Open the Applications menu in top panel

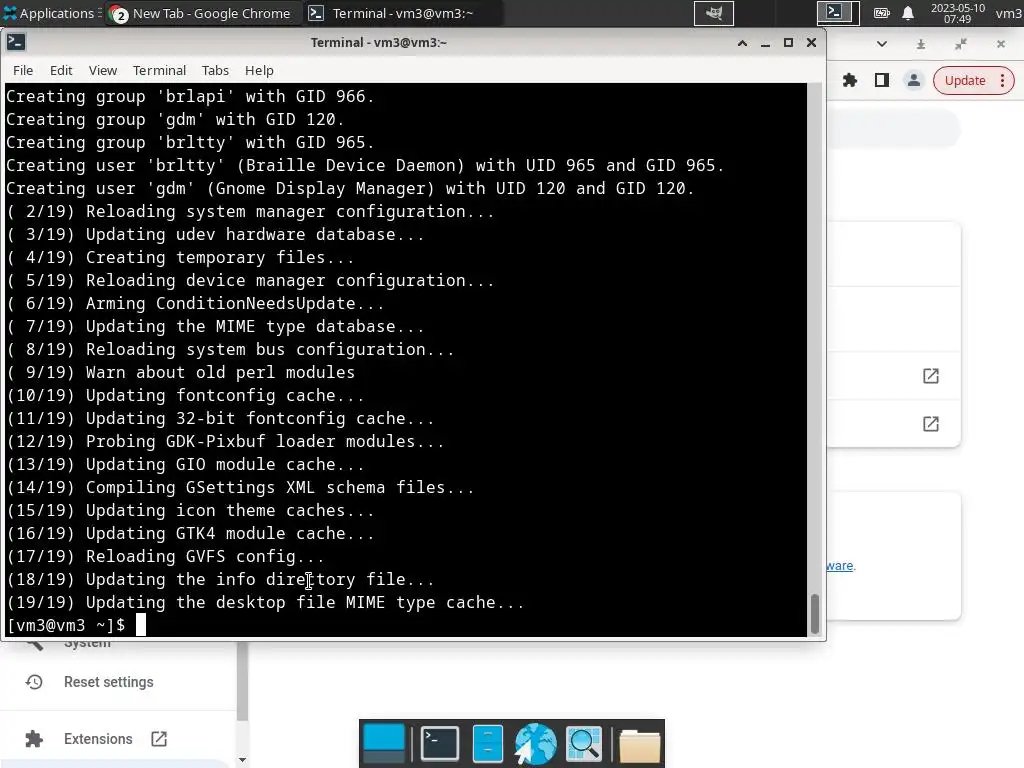tap(49, 13)
